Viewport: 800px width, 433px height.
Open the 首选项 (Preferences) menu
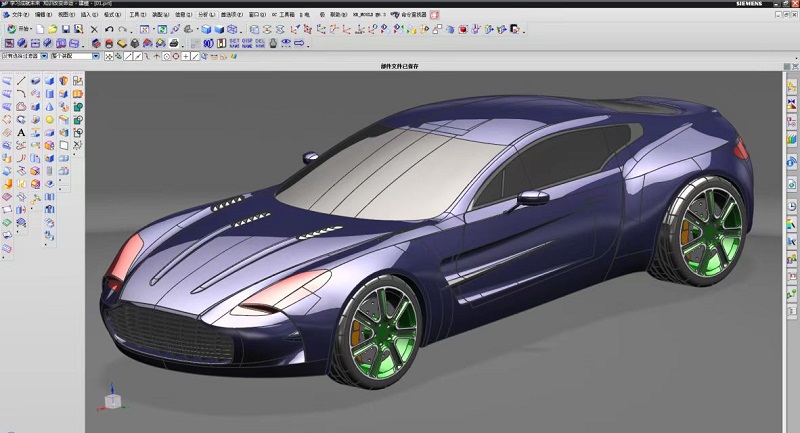click(x=232, y=15)
